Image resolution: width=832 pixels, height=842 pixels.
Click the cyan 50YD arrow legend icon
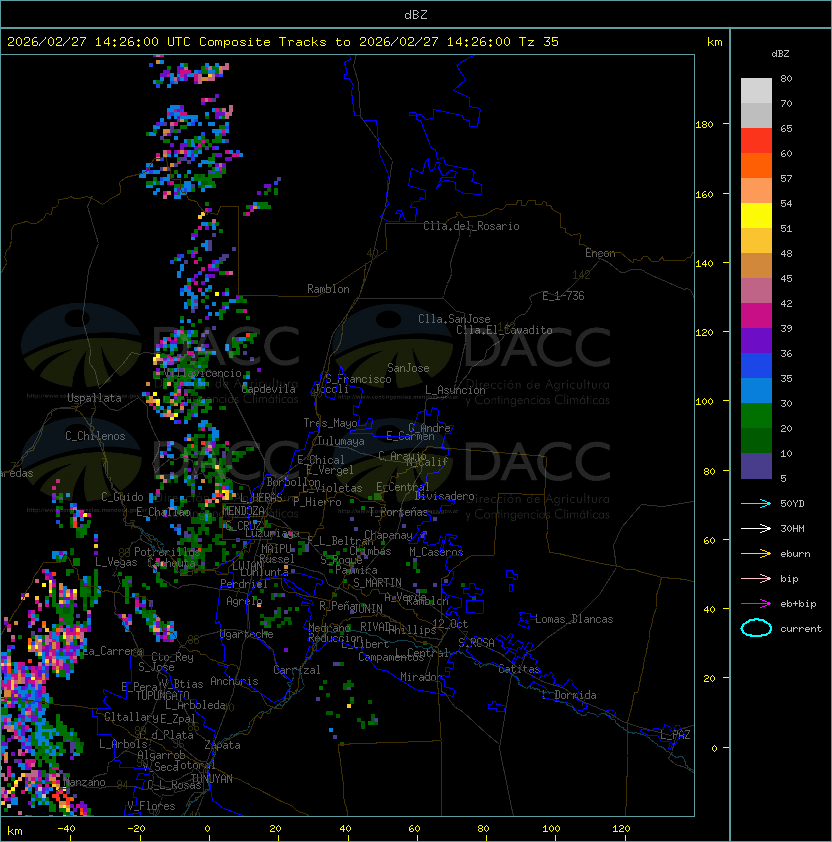coord(756,503)
